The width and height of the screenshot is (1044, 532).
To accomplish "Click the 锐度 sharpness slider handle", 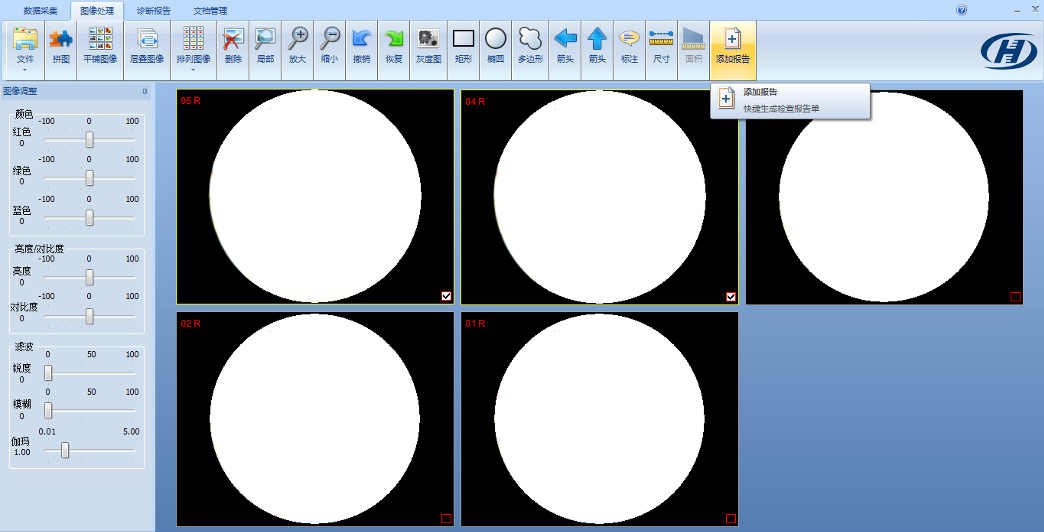I will click(48, 373).
